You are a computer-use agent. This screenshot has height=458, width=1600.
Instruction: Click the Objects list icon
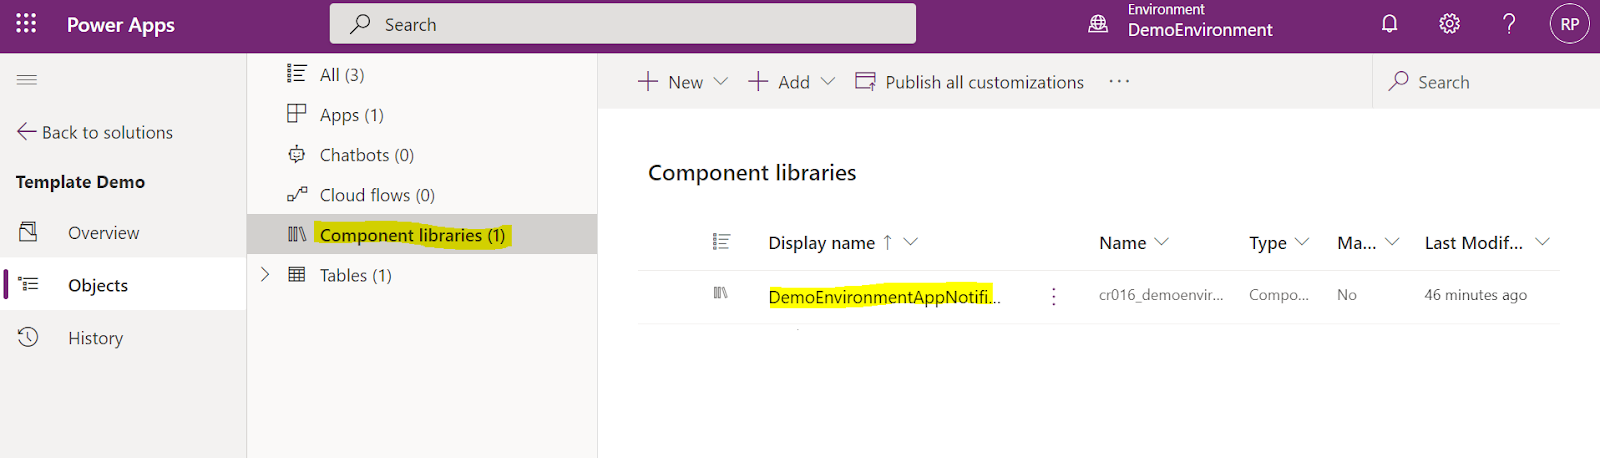tap(28, 285)
